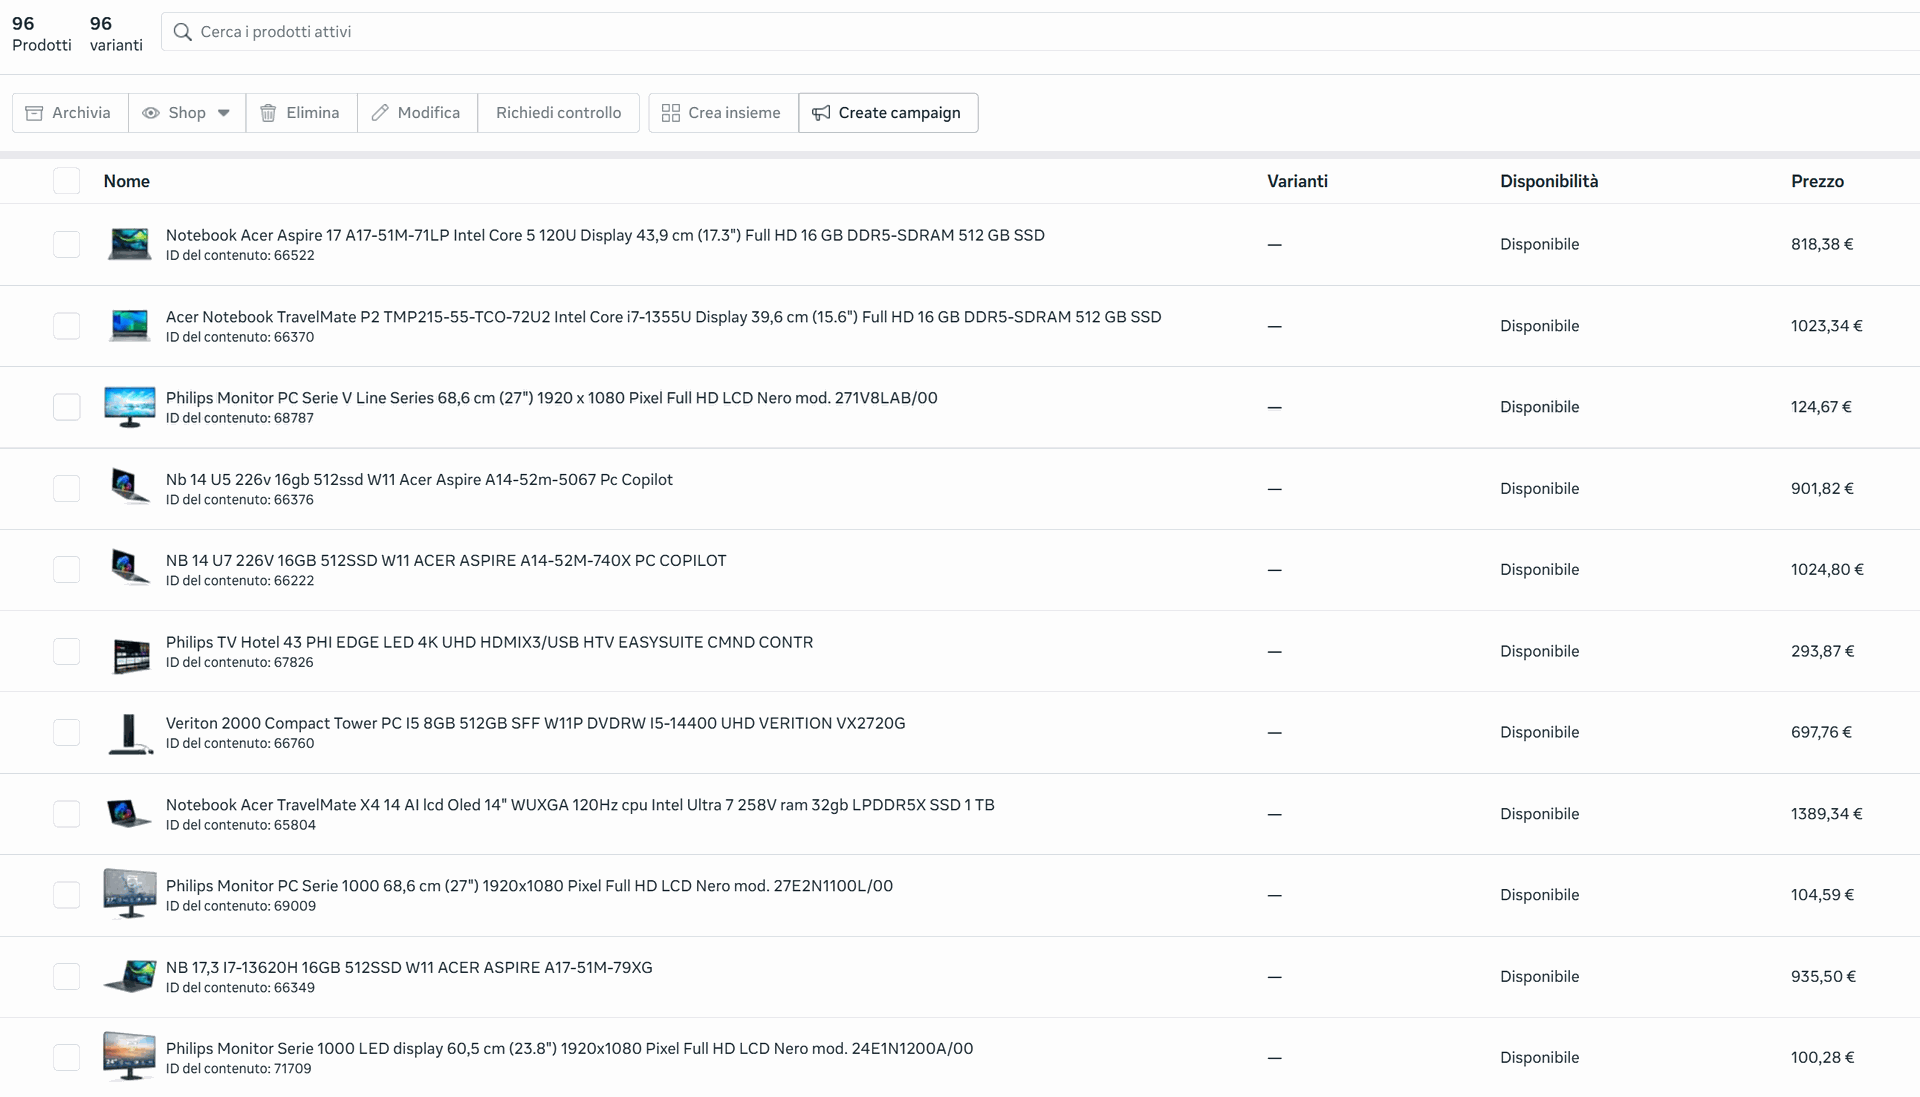Screen dimensions: 1920x1097
Task: Click the eye icon on Shop
Action: coord(151,113)
